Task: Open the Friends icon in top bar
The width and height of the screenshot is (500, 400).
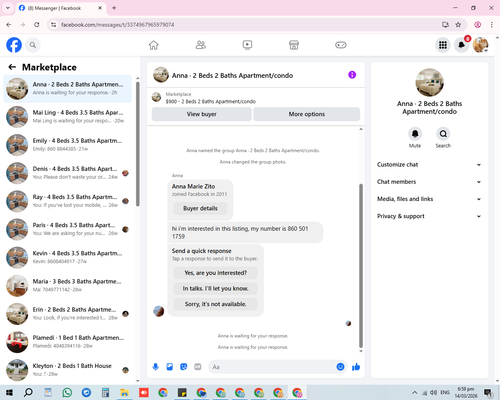Action: coord(201,45)
